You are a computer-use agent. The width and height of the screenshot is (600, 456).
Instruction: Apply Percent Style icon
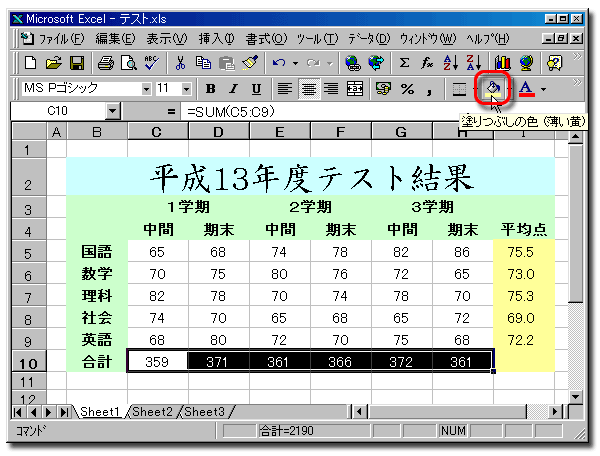pyautogui.click(x=407, y=89)
